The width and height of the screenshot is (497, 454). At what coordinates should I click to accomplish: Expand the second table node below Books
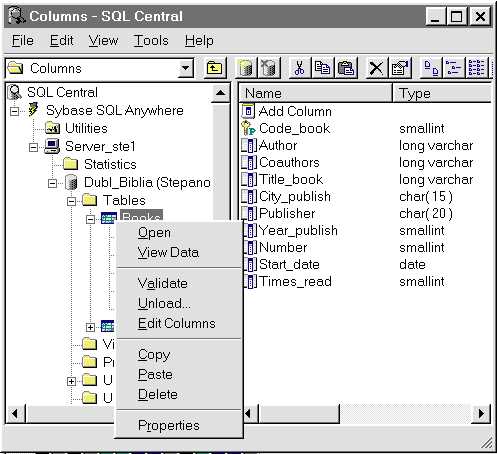pyautogui.click(x=90, y=327)
